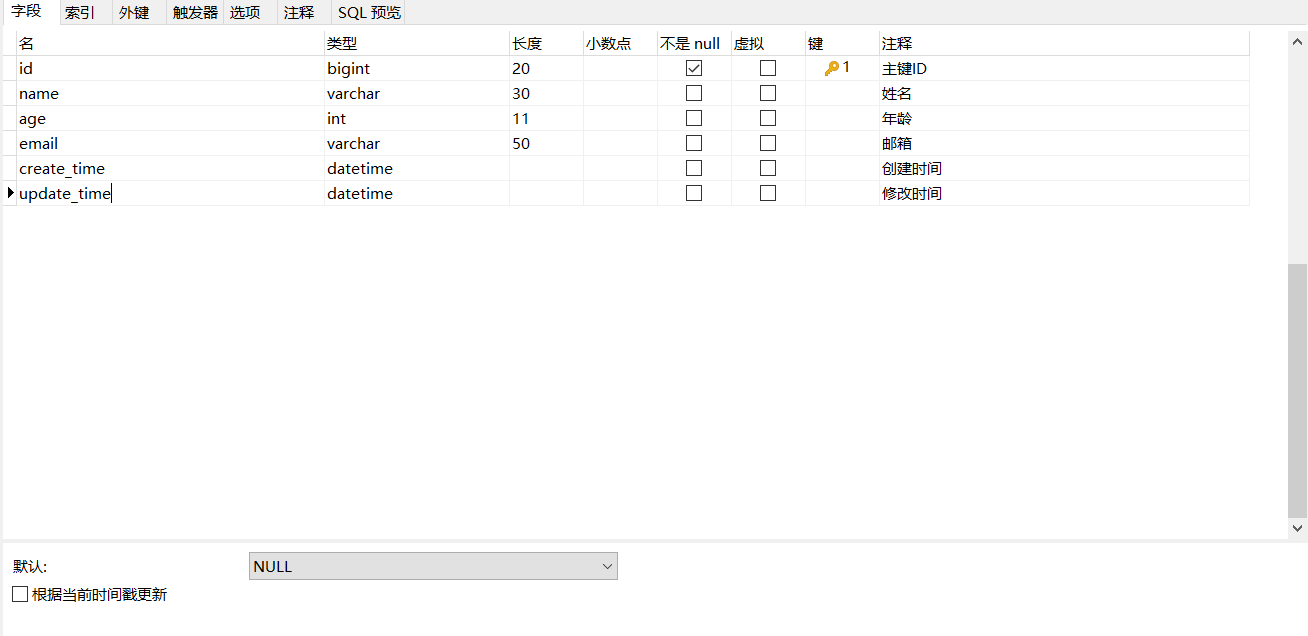Click the bigint type cell
1308x636 pixels.
click(x=417, y=68)
